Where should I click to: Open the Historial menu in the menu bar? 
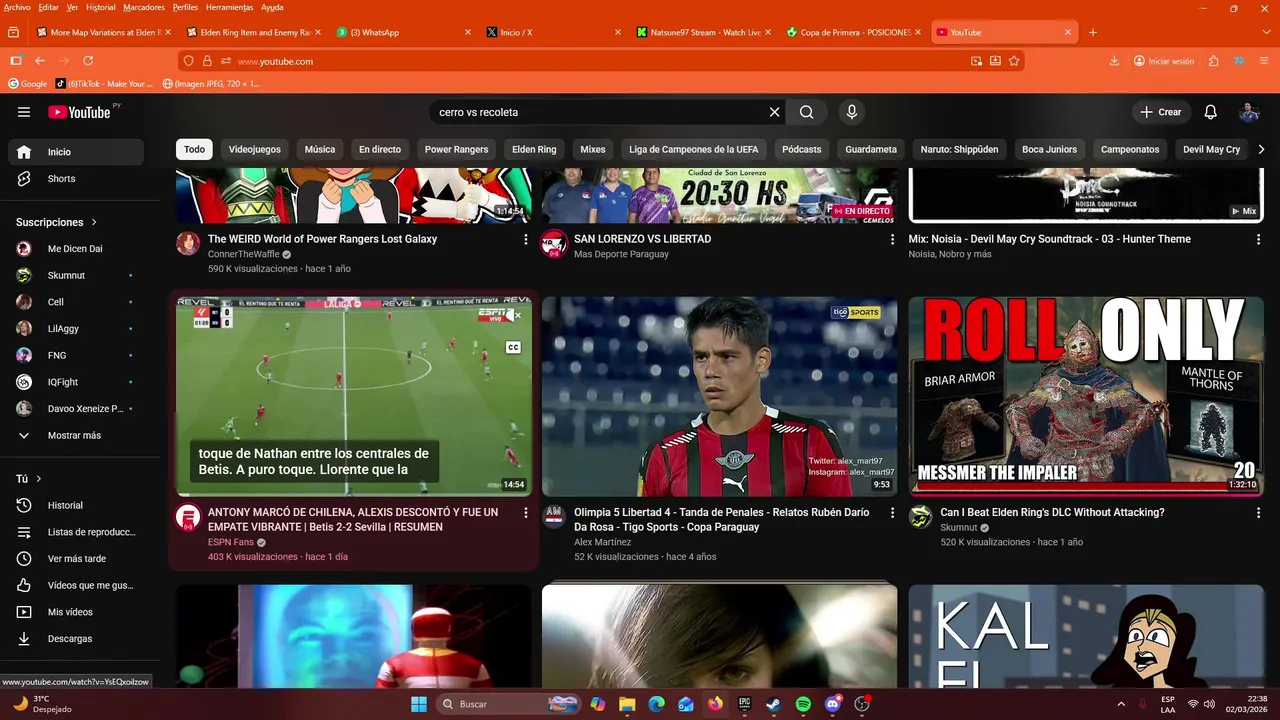[x=100, y=7]
